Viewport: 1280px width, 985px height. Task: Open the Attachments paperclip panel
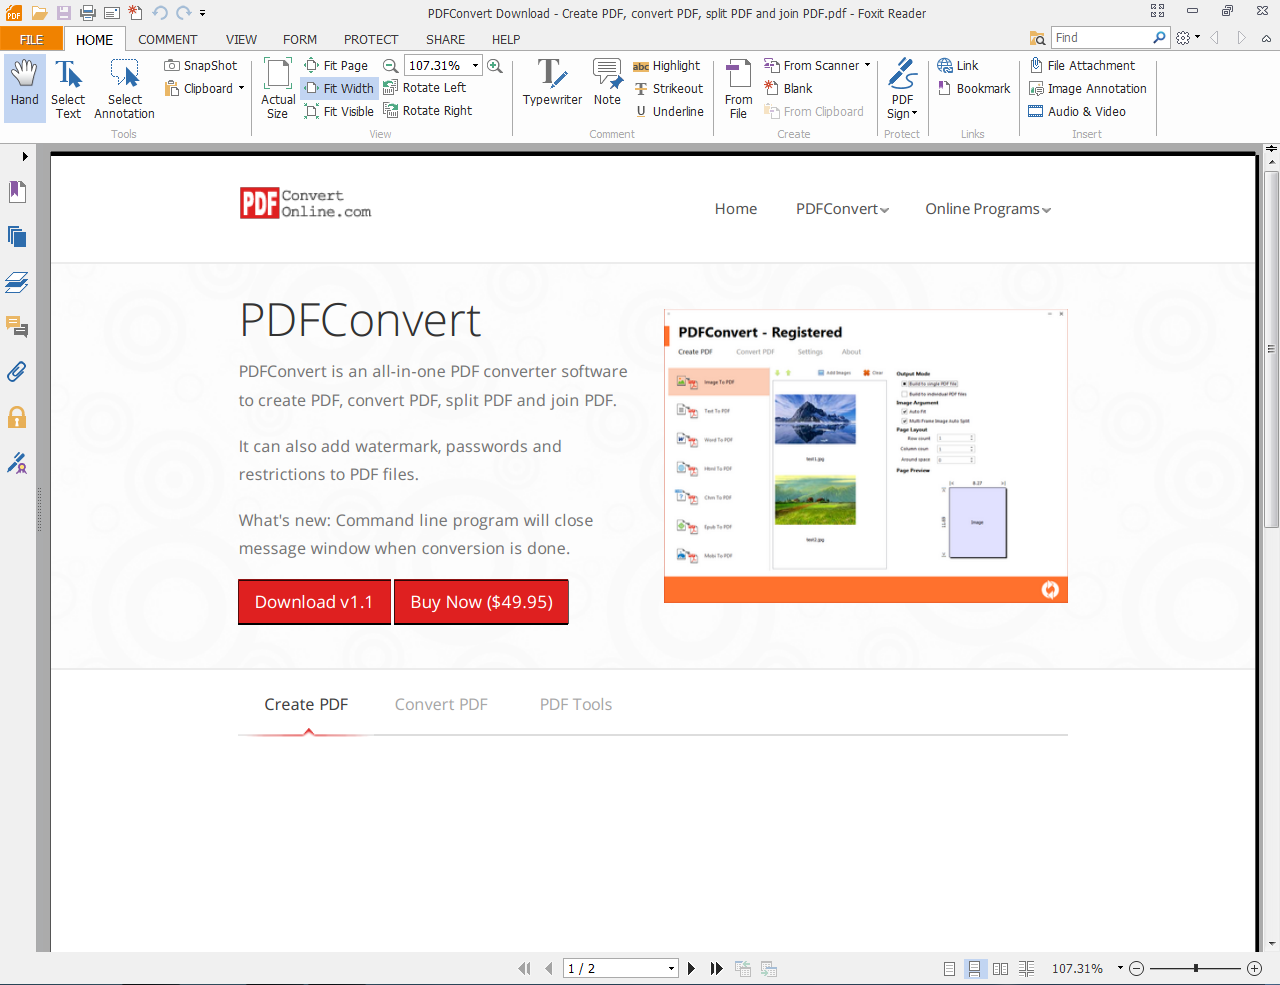[17, 372]
